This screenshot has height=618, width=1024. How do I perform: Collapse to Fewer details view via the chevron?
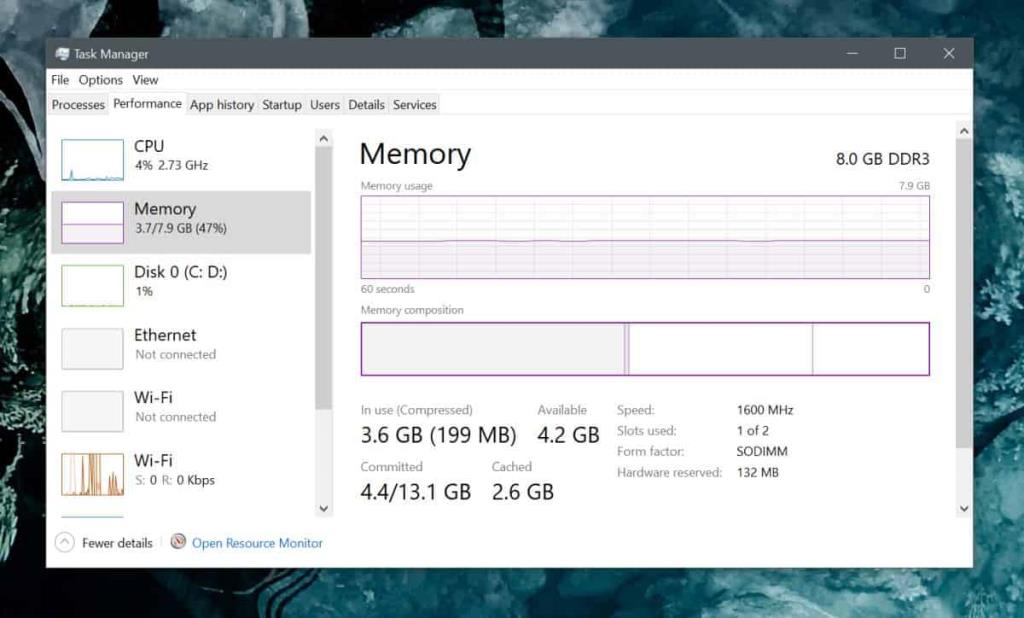point(65,542)
